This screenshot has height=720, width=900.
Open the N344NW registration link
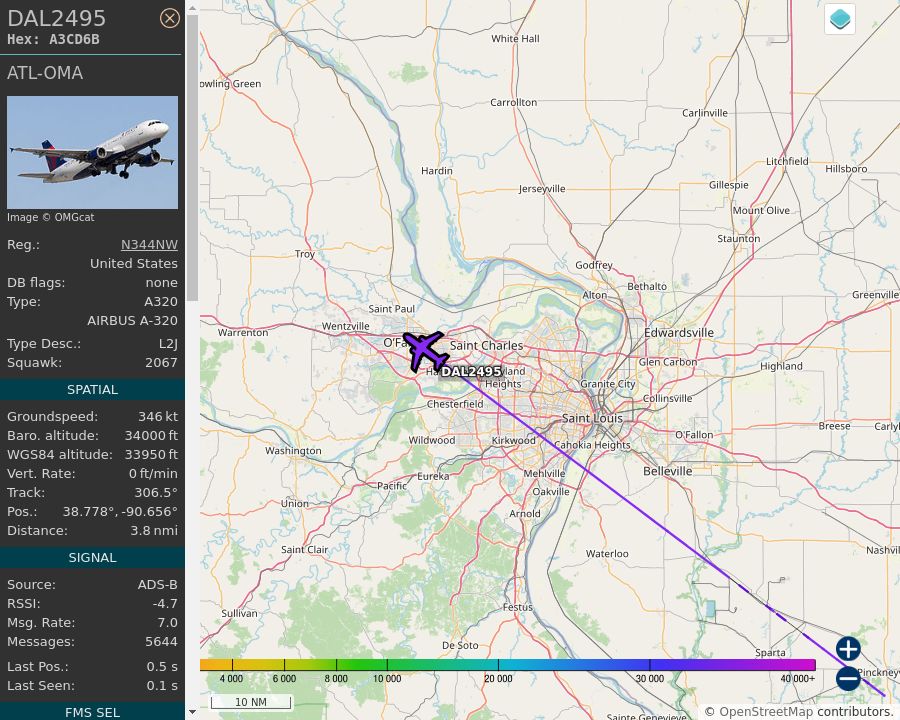(x=148, y=244)
